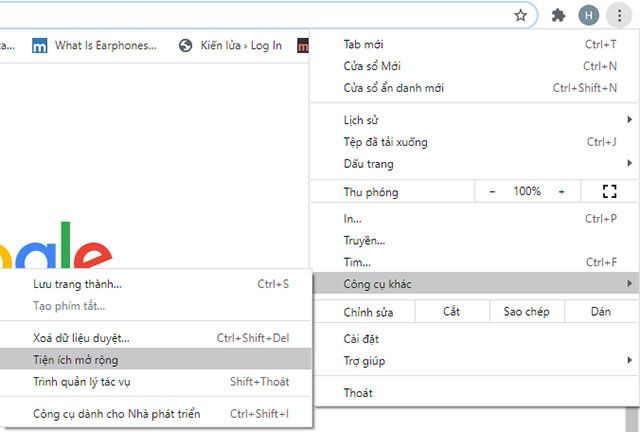The width and height of the screenshot is (640, 432).
Task: Expand the Lịch sử submenu
Action: 474,120
